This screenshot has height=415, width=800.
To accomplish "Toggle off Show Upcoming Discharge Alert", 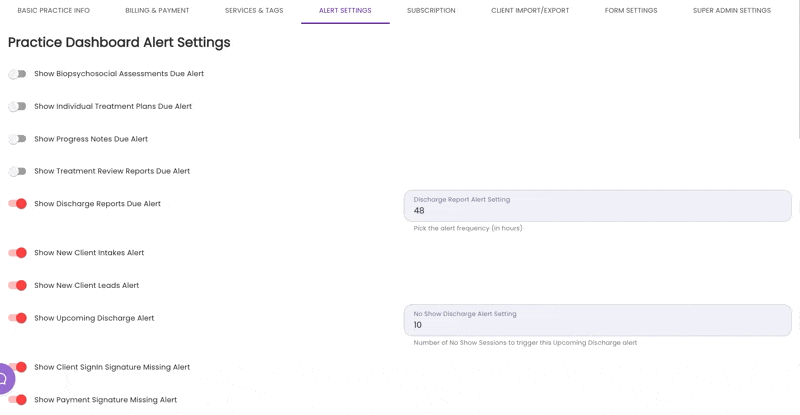I will coord(17,318).
